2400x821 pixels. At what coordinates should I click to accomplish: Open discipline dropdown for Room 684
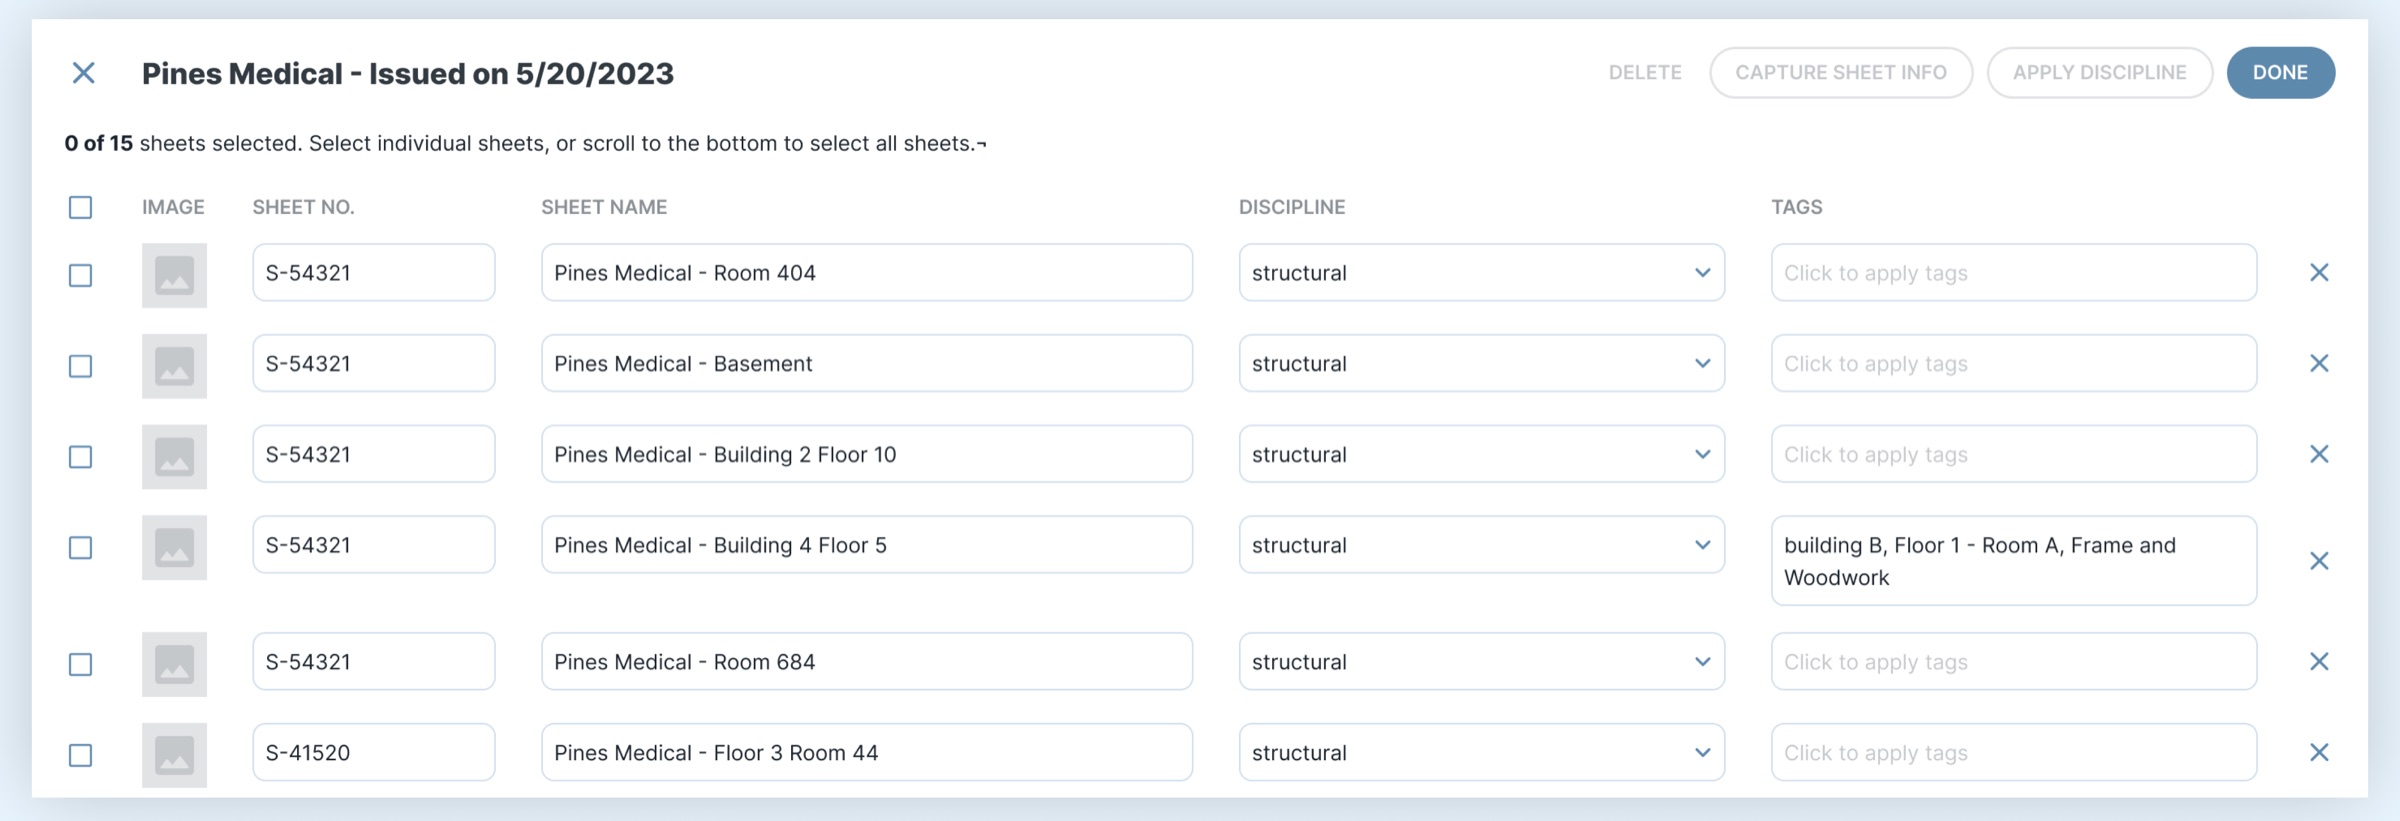(1482, 662)
